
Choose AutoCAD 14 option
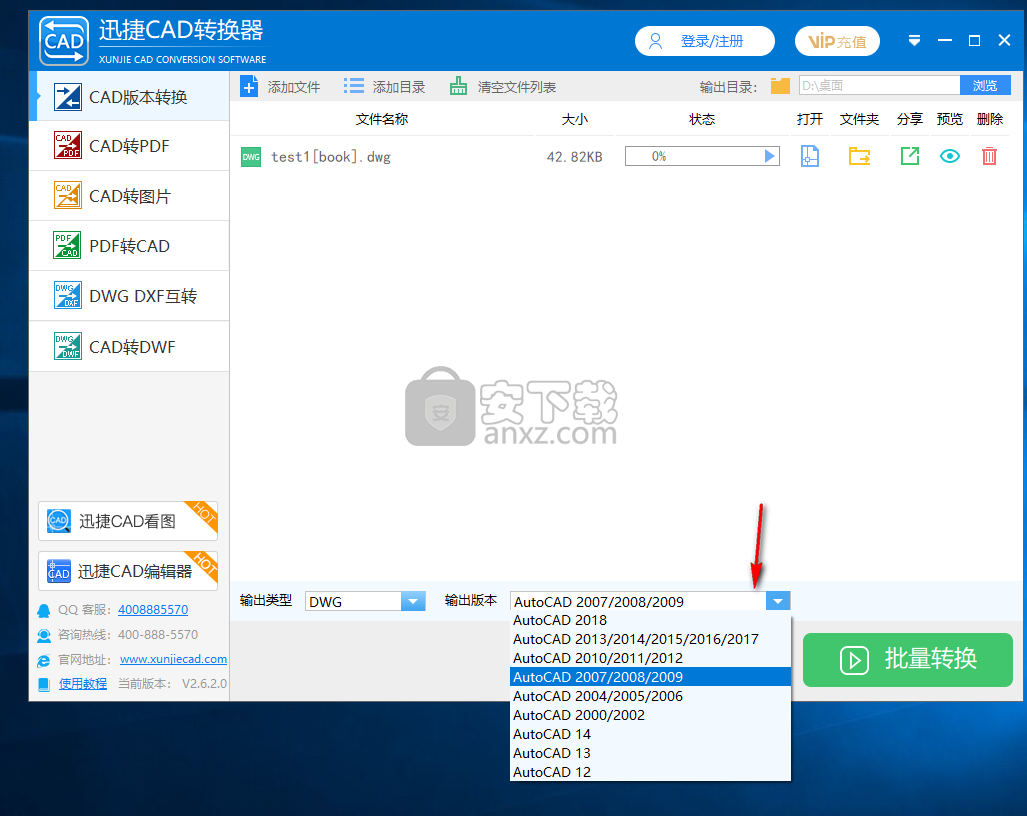pyautogui.click(x=650, y=734)
